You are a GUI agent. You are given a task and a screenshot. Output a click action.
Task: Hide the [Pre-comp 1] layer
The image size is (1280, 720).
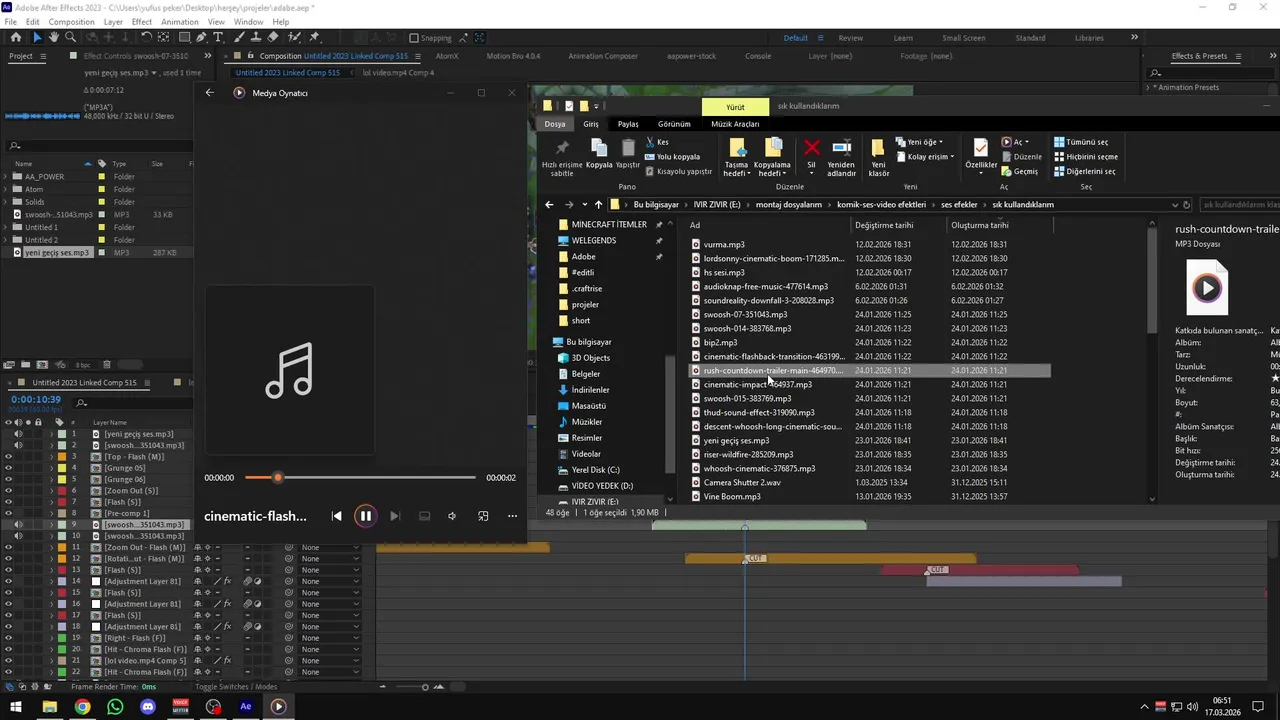pyautogui.click(x=8, y=513)
